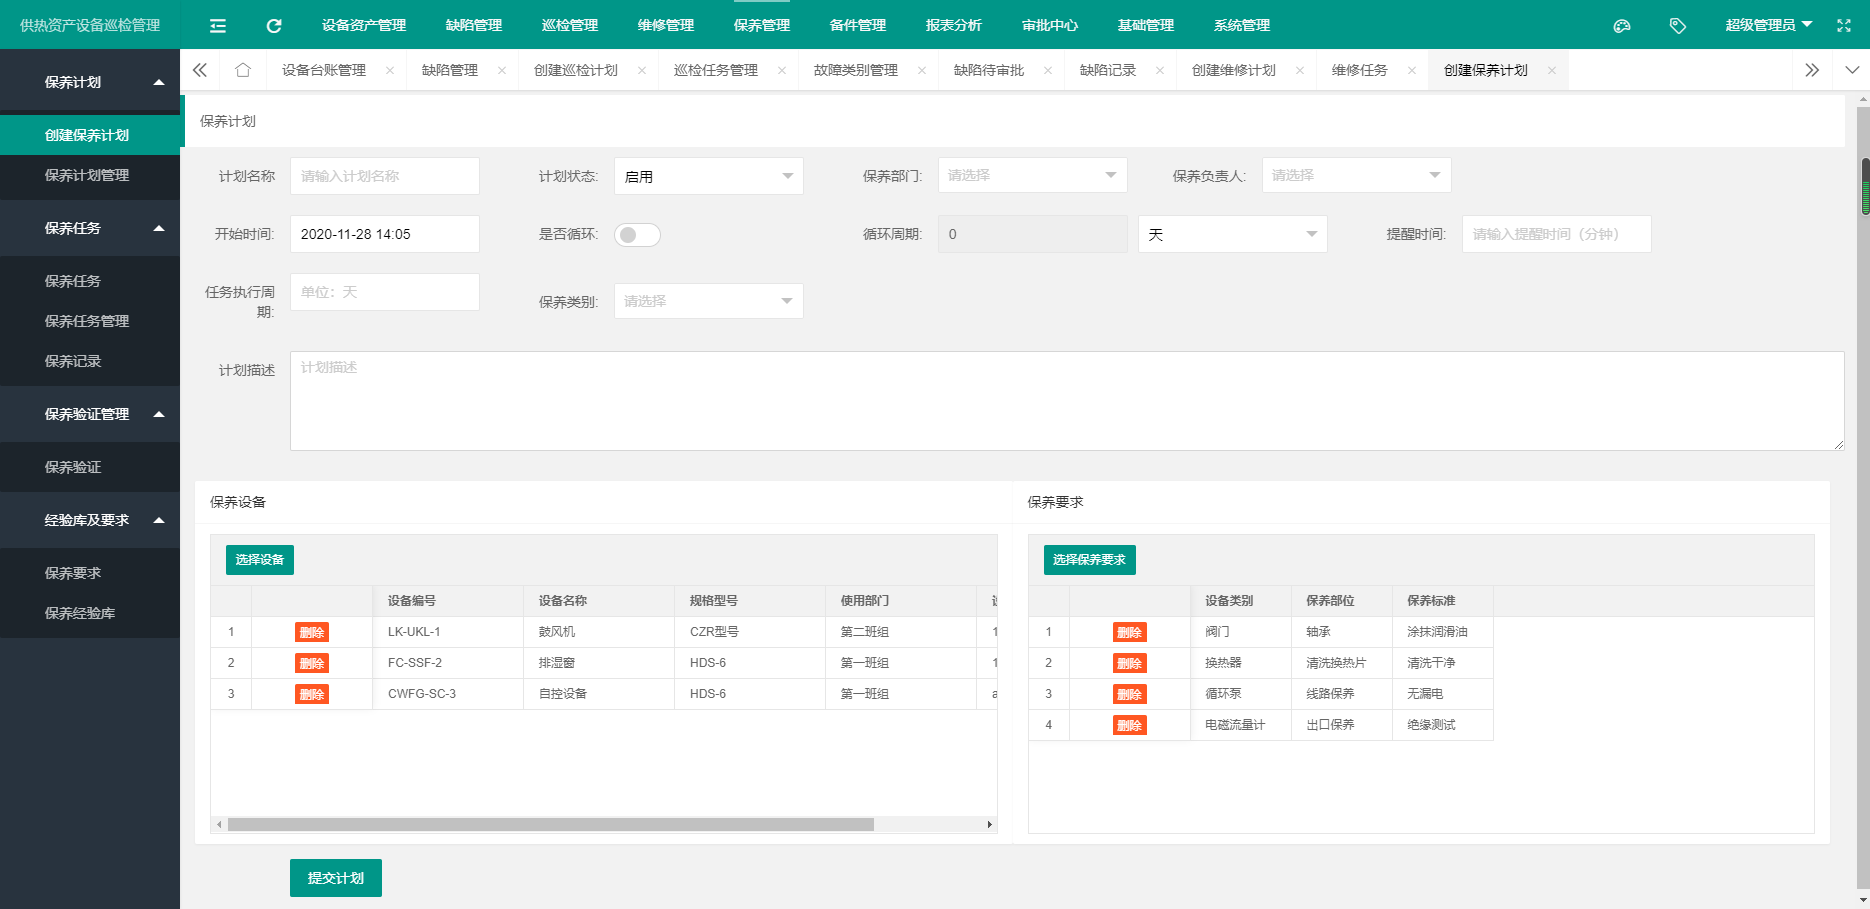The width and height of the screenshot is (1870, 909).
Task: Focus the 计划名称 input field
Action: 385,176
